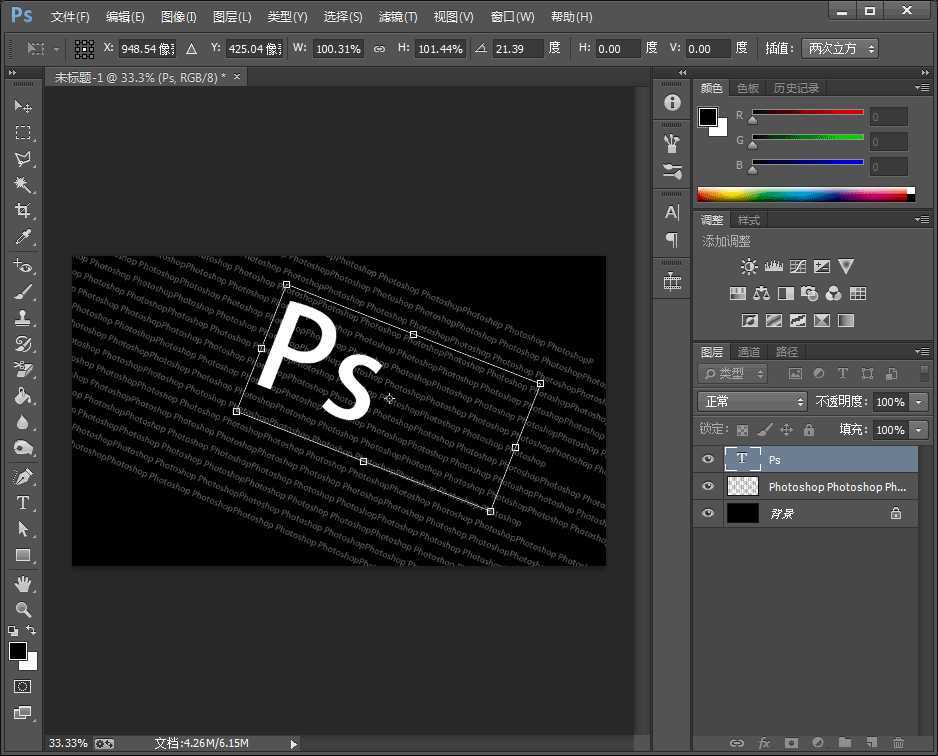This screenshot has height=756, width=938.
Task: Add a Curves adjustment from the Adjustments panel
Action: (x=797, y=266)
